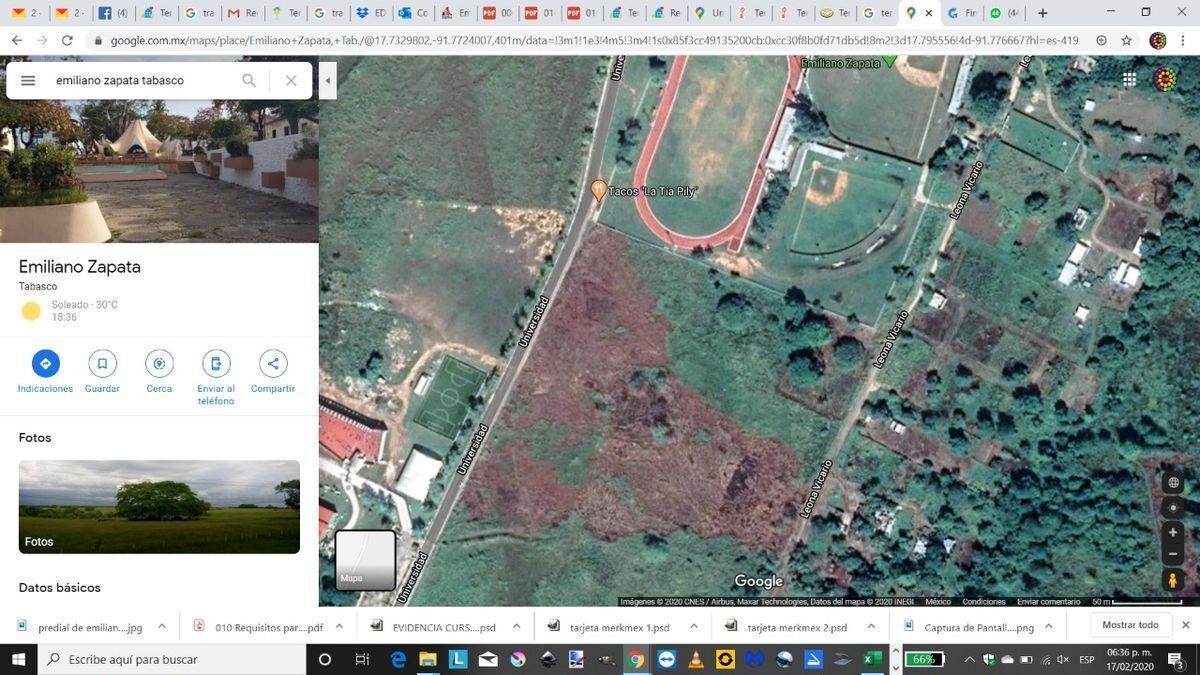Click the browser Back arrow

17,41
